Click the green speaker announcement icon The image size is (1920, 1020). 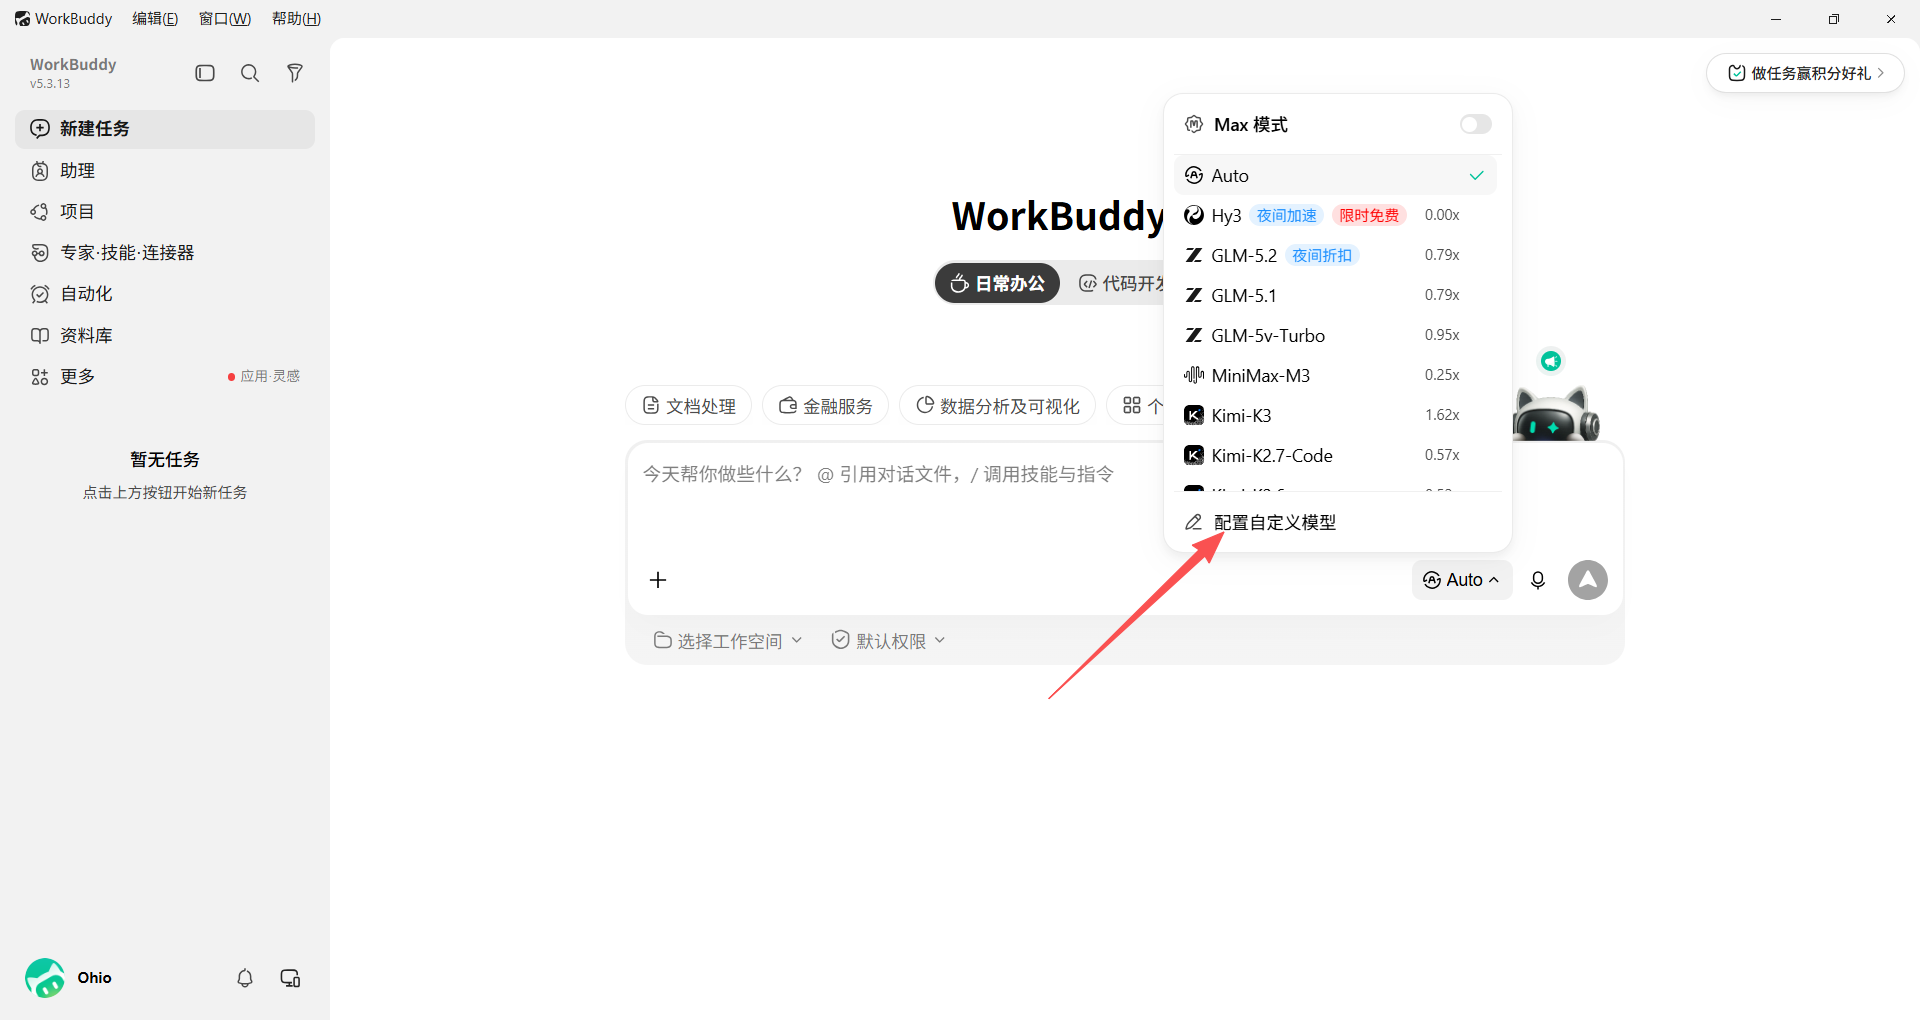pyautogui.click(x=1551, y=361)
